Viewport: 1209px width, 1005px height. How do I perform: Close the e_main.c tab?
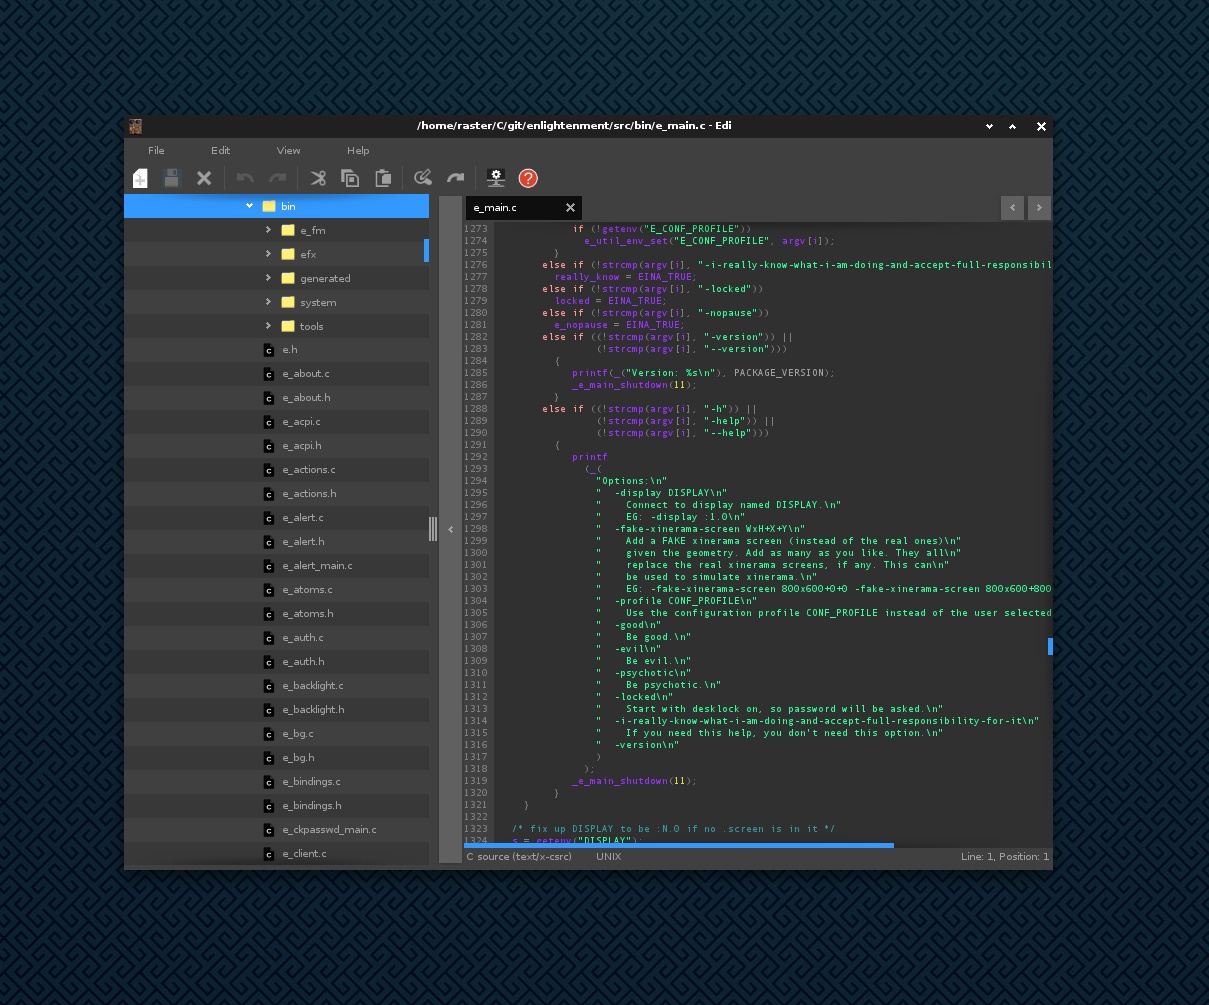570,208
